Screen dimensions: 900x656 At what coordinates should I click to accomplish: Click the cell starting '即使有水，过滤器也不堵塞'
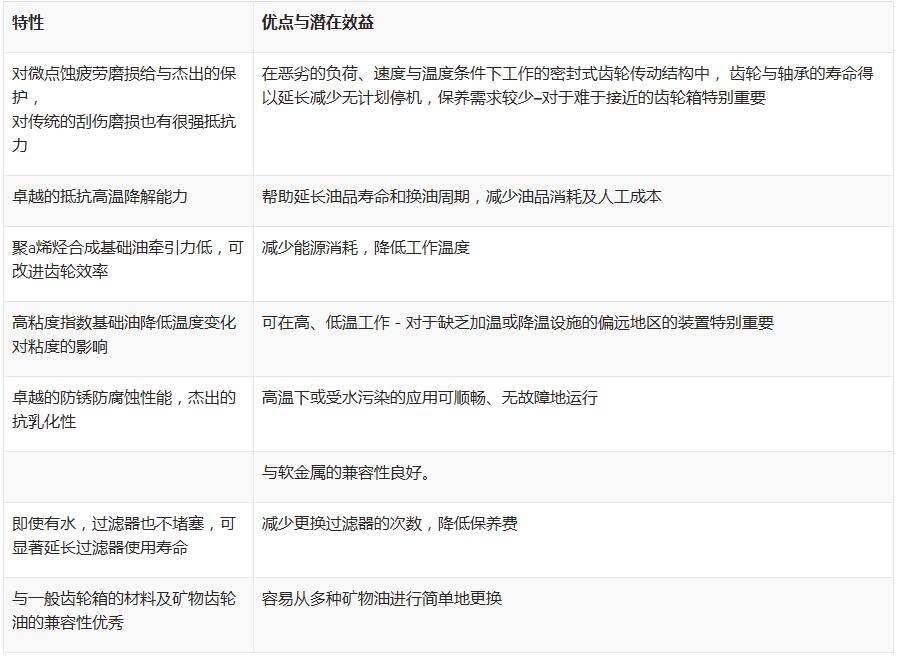(124, 536)
